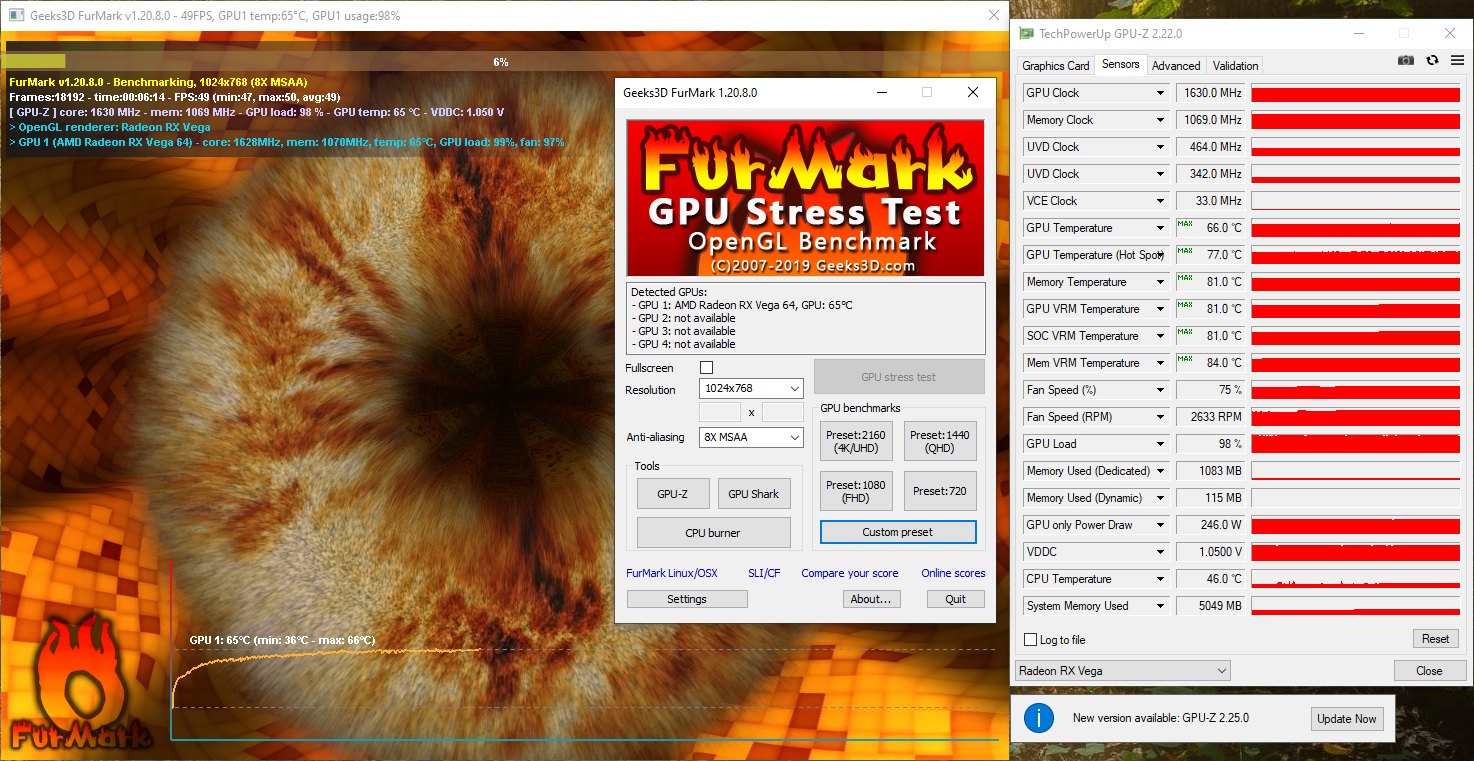Expand the SOC VRM Temperature sensor dropdown

click(1160, 336)
